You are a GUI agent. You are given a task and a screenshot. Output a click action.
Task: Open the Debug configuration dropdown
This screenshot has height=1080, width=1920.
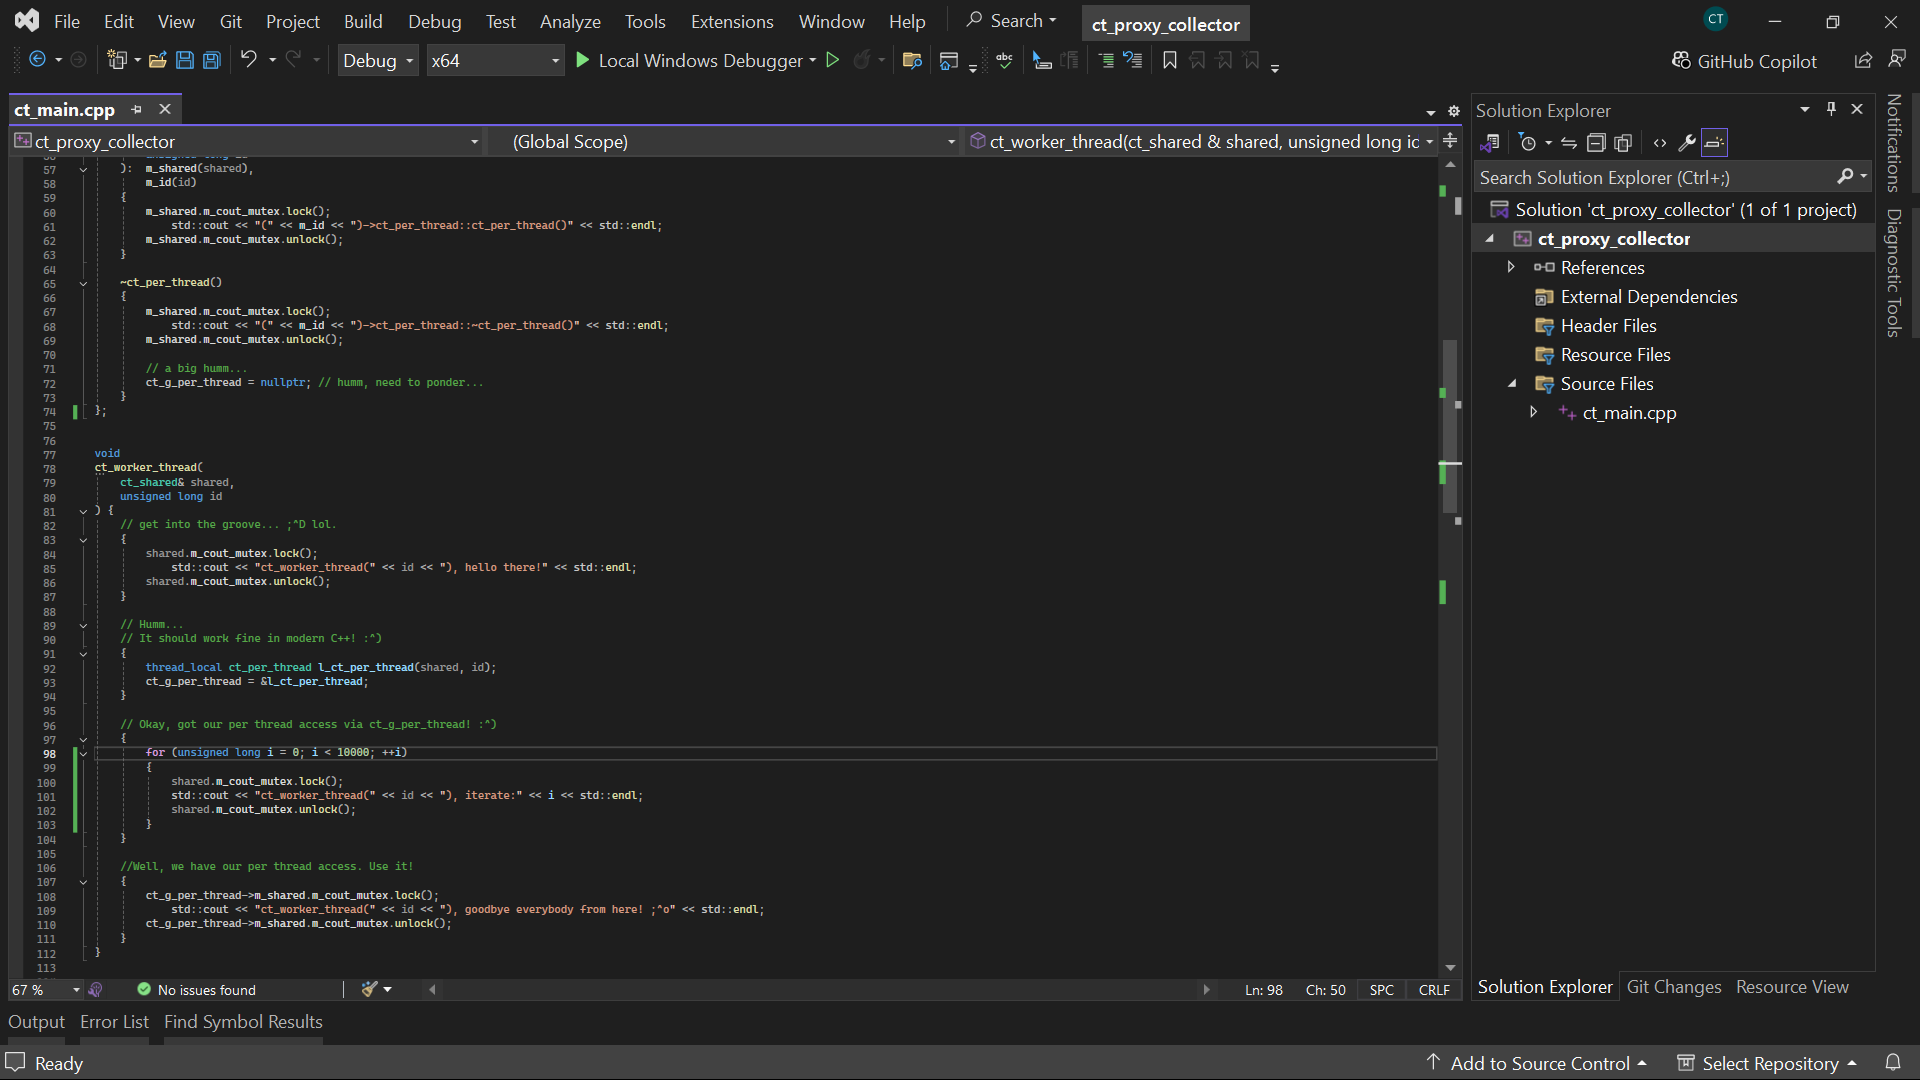click(378, 60)
